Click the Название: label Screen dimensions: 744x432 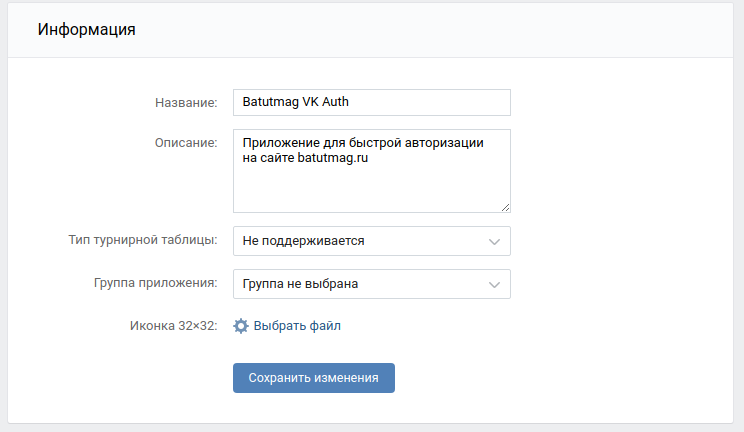click(x=186, y=103)
